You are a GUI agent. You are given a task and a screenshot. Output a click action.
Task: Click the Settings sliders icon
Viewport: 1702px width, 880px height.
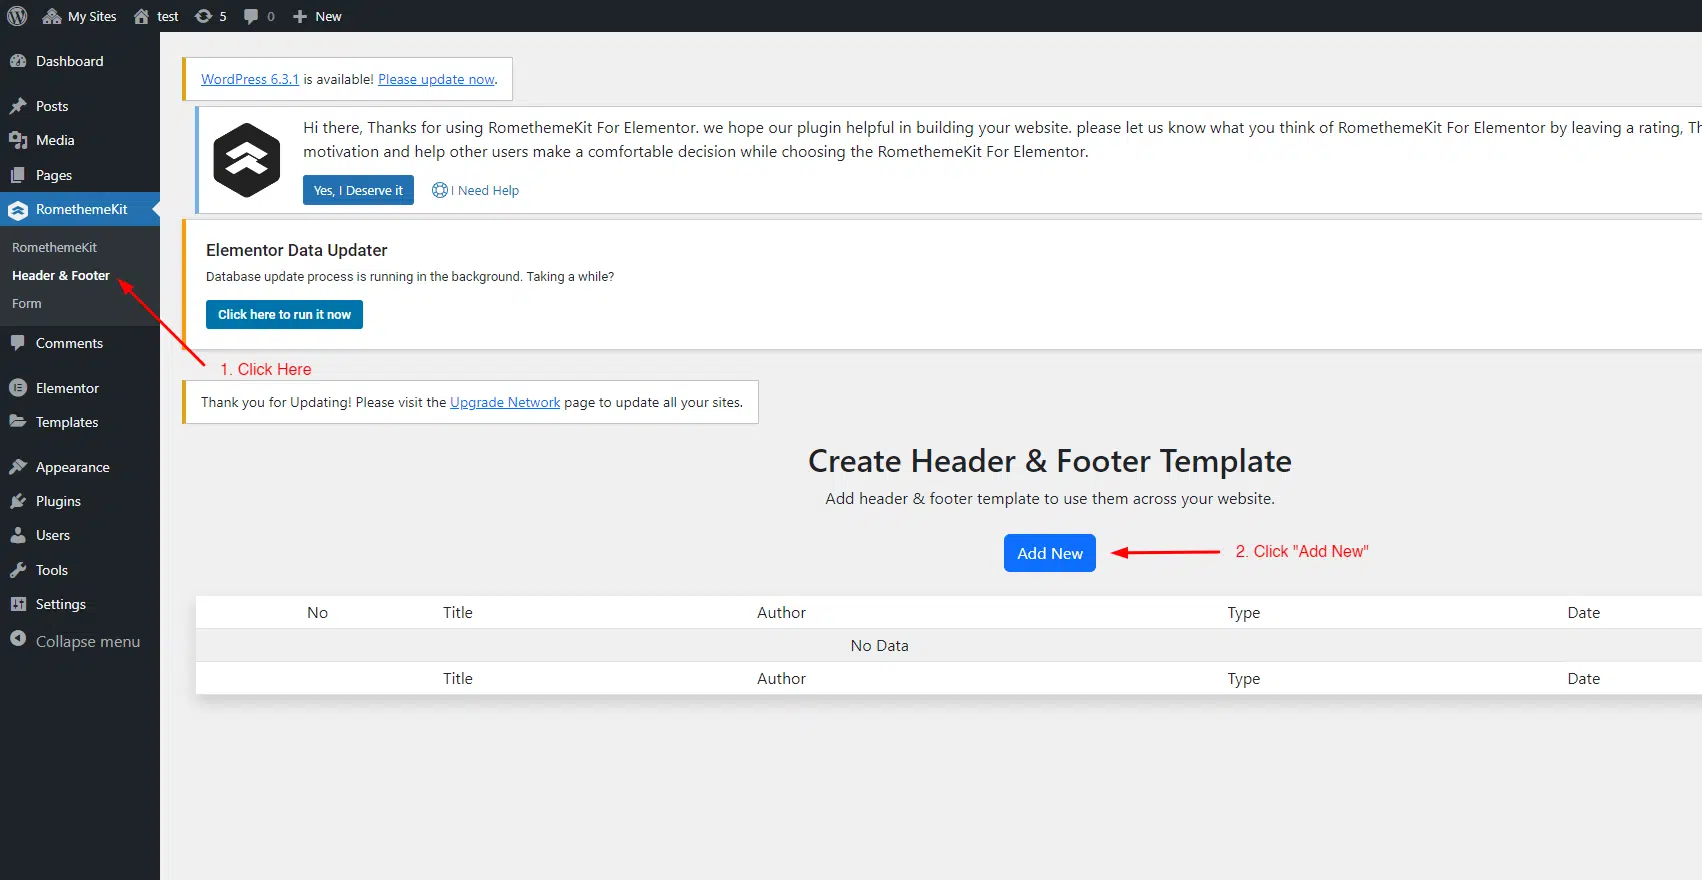(18, 604)
